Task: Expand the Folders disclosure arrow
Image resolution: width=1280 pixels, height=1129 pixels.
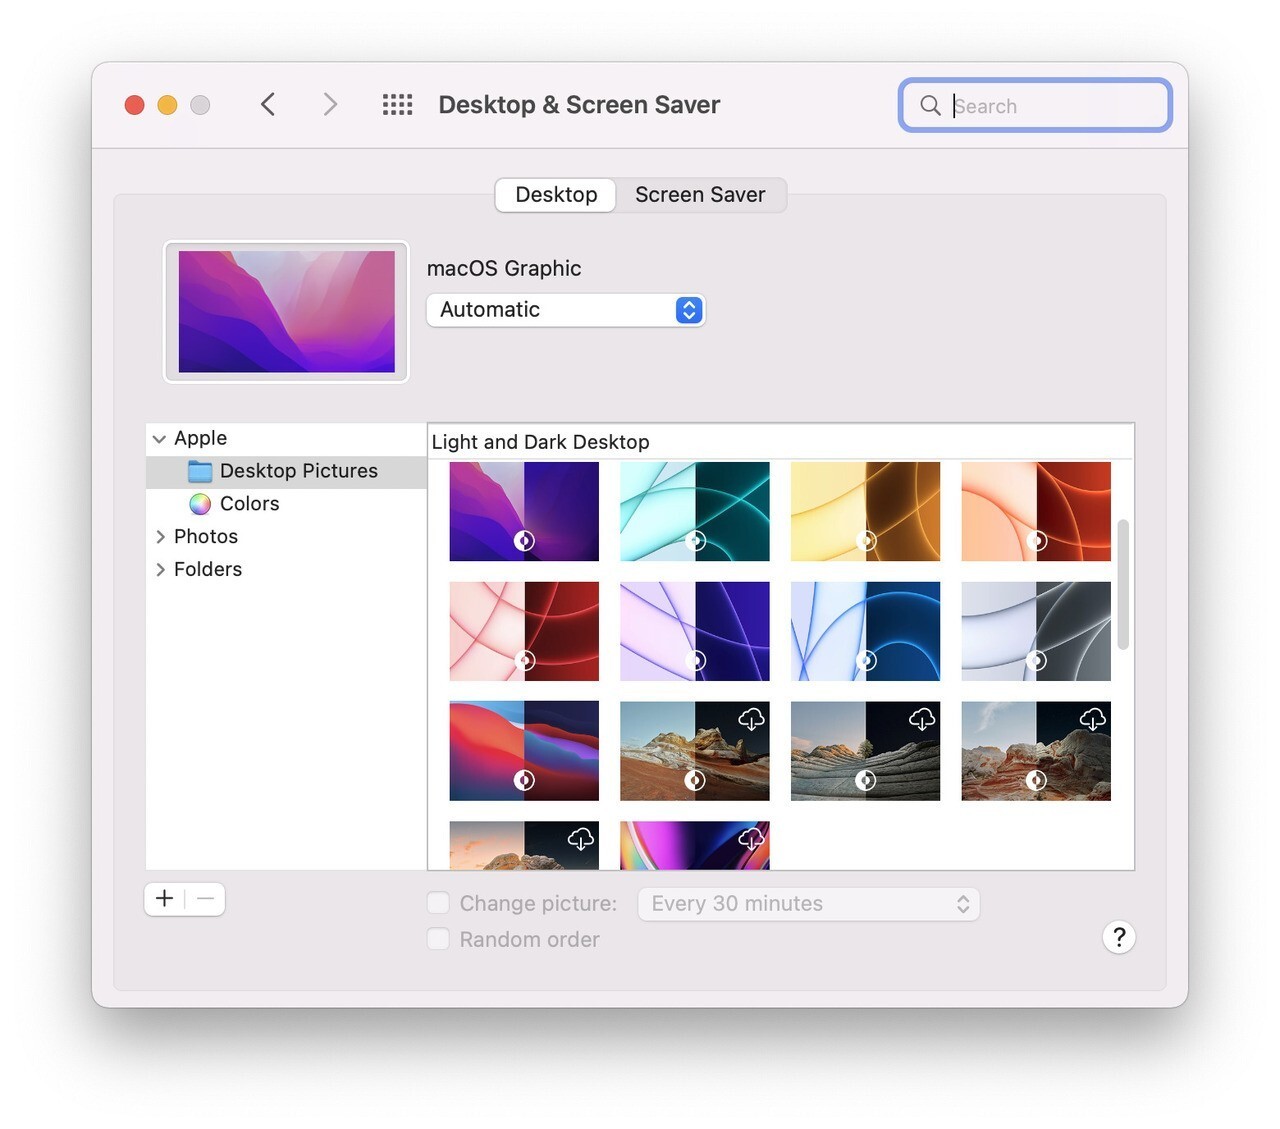Action: (160, 570)
